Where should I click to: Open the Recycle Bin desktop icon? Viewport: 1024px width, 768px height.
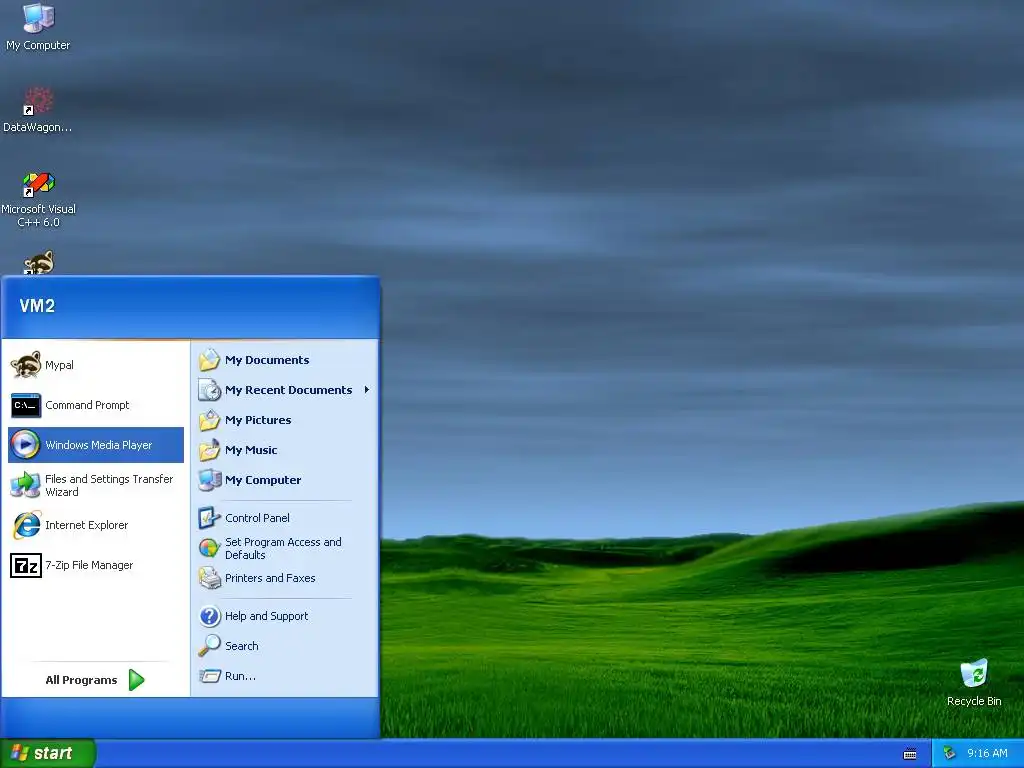(974, 682)
